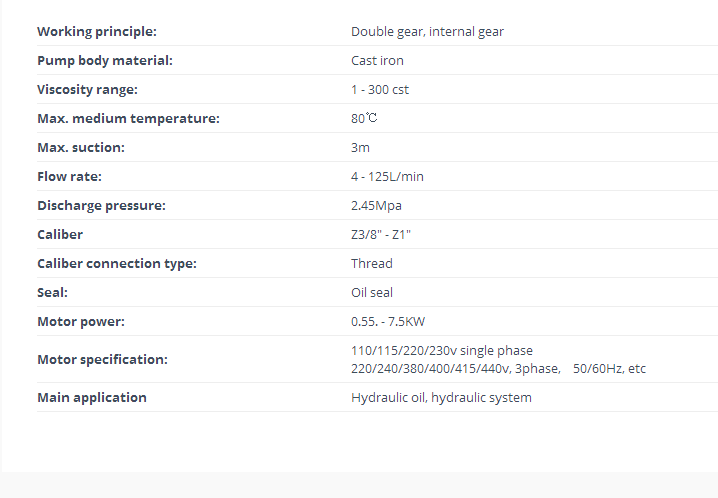
Task: Click the 'Working principle:' label
Action: tap(97, 32)
